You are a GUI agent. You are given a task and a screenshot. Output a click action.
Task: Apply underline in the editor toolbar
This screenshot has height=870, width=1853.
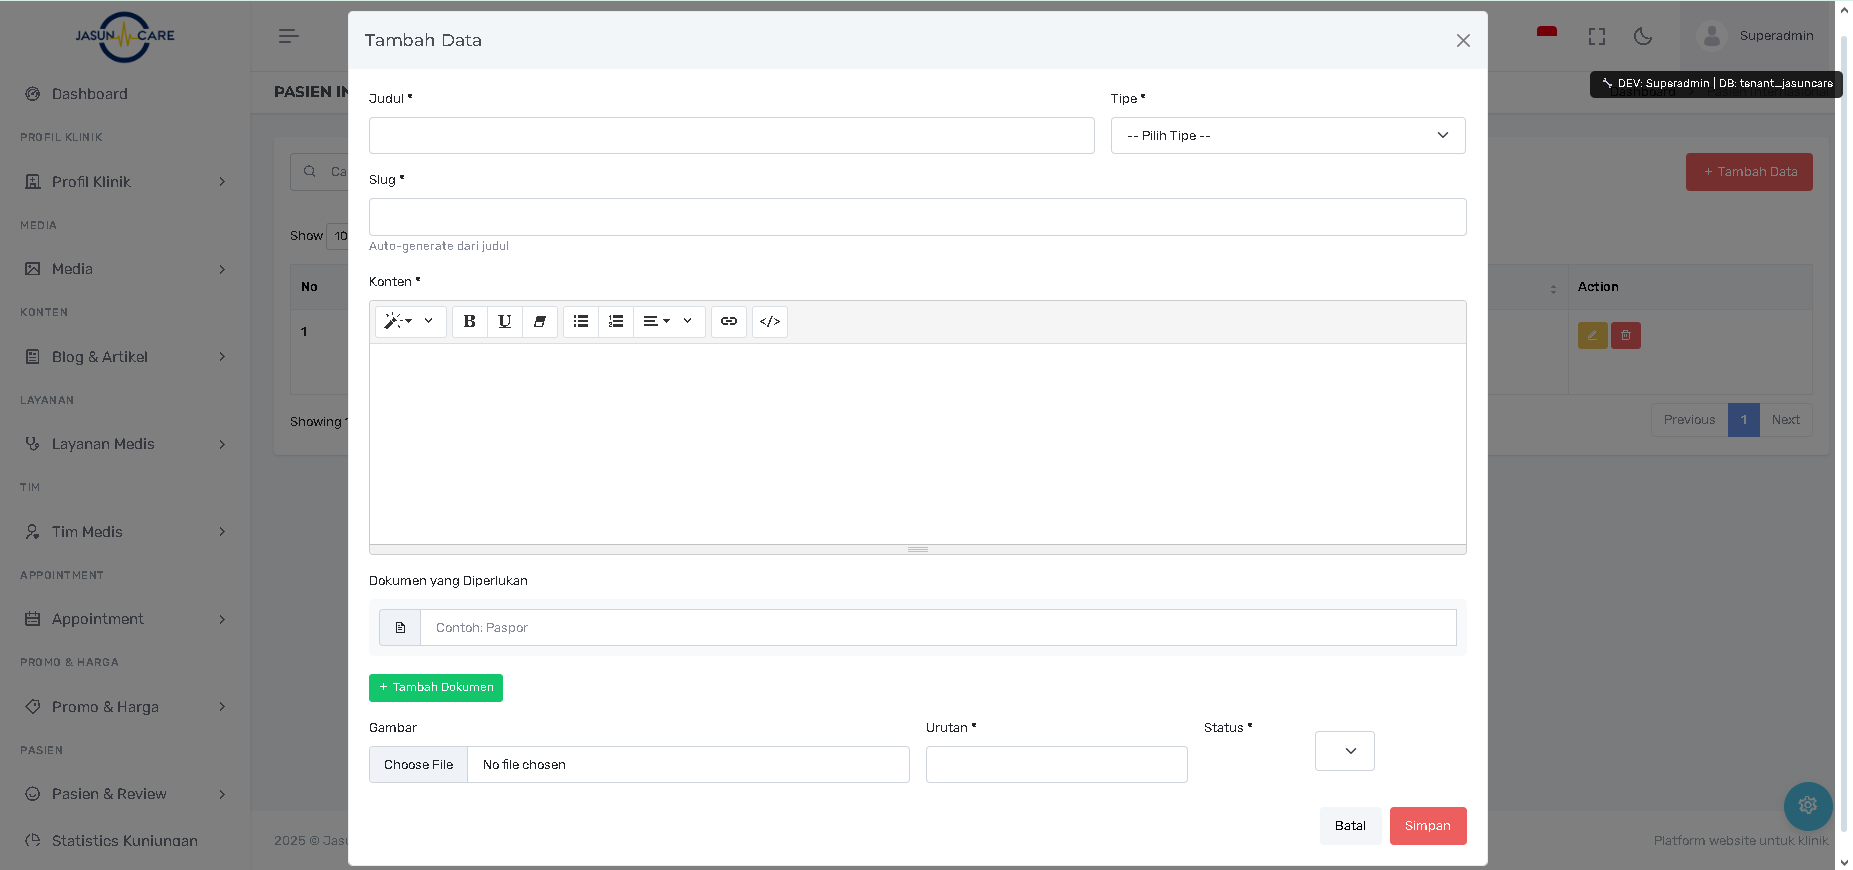click(504, 322)
